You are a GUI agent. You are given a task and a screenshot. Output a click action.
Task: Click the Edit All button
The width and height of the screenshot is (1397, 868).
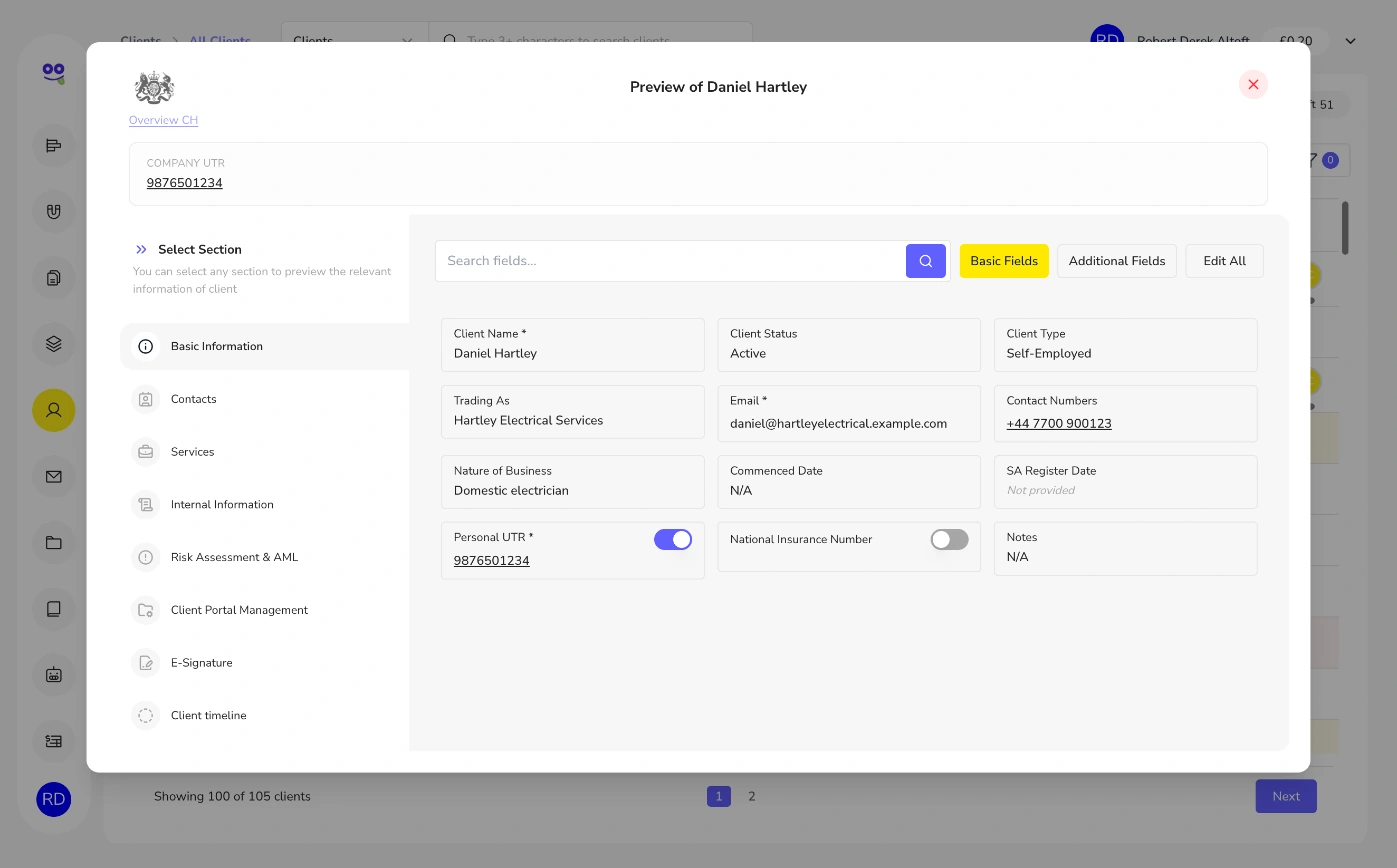(1224, 261)
